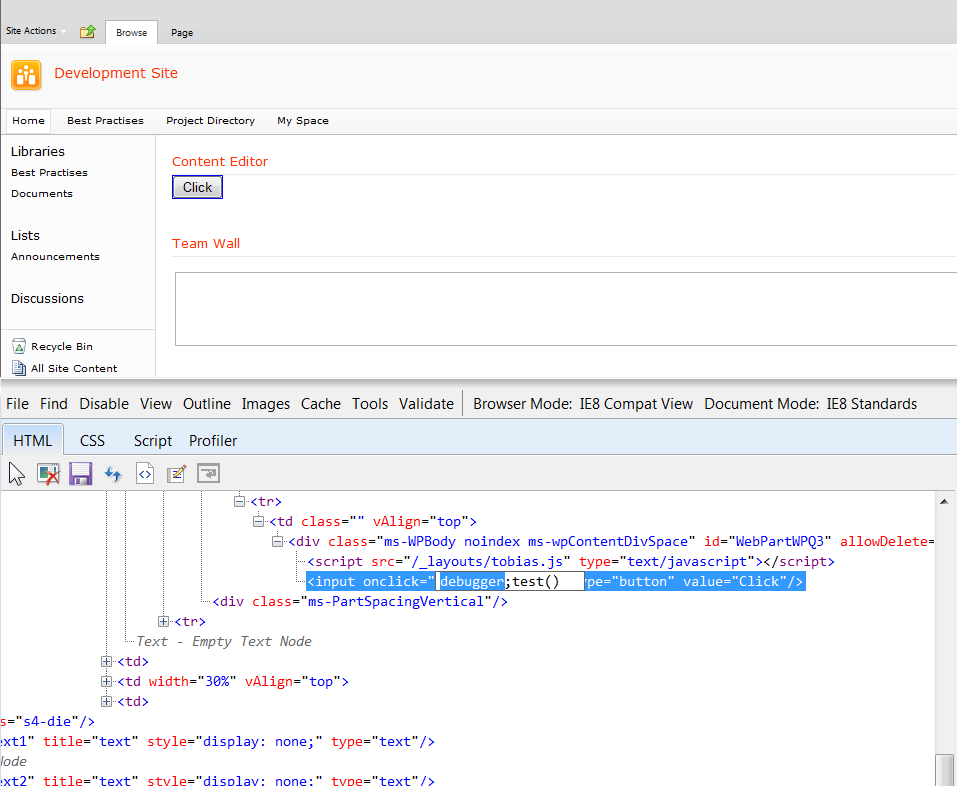Open the View menu

tap(156, 403)
